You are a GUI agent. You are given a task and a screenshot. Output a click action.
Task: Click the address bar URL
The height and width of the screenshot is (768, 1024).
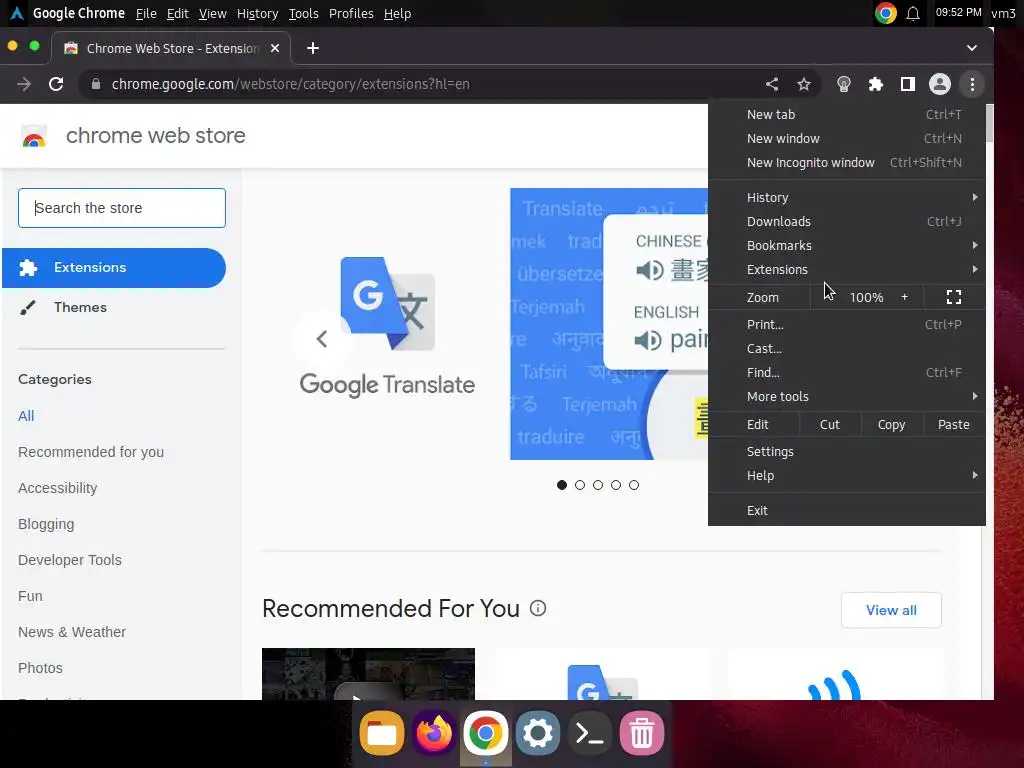(x=291, y=84)
